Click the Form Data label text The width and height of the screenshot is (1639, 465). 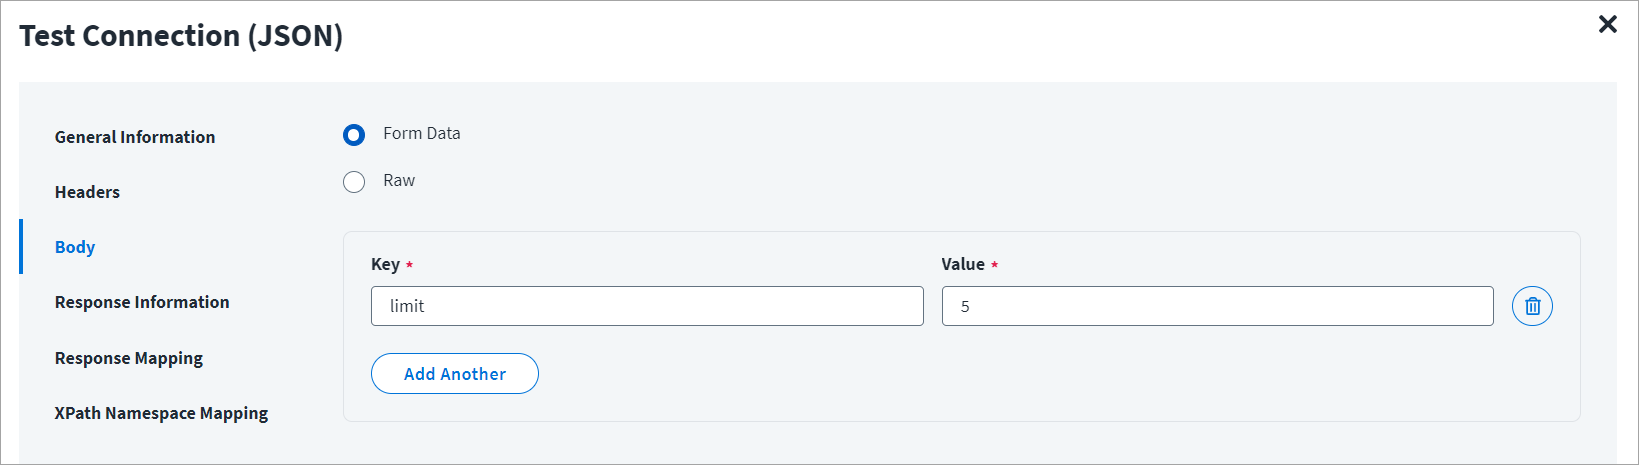click(x=422, y=133)
